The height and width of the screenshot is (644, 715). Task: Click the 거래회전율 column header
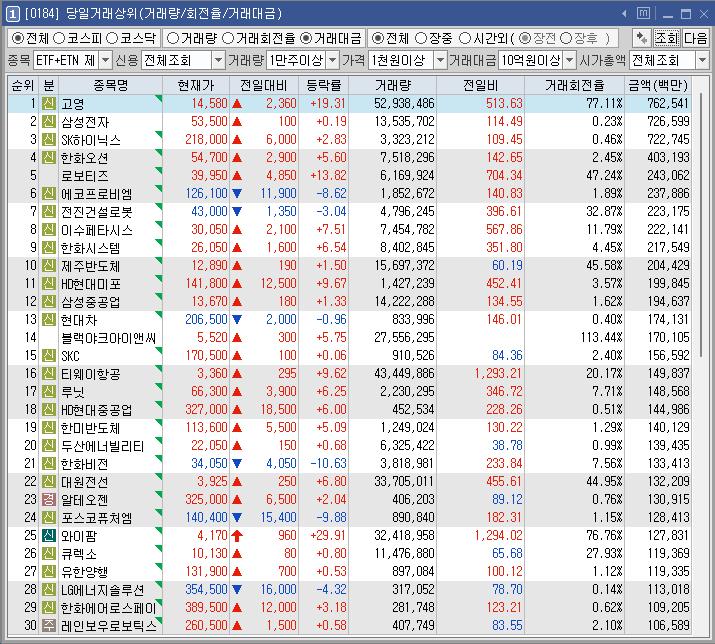coord(575,85)
